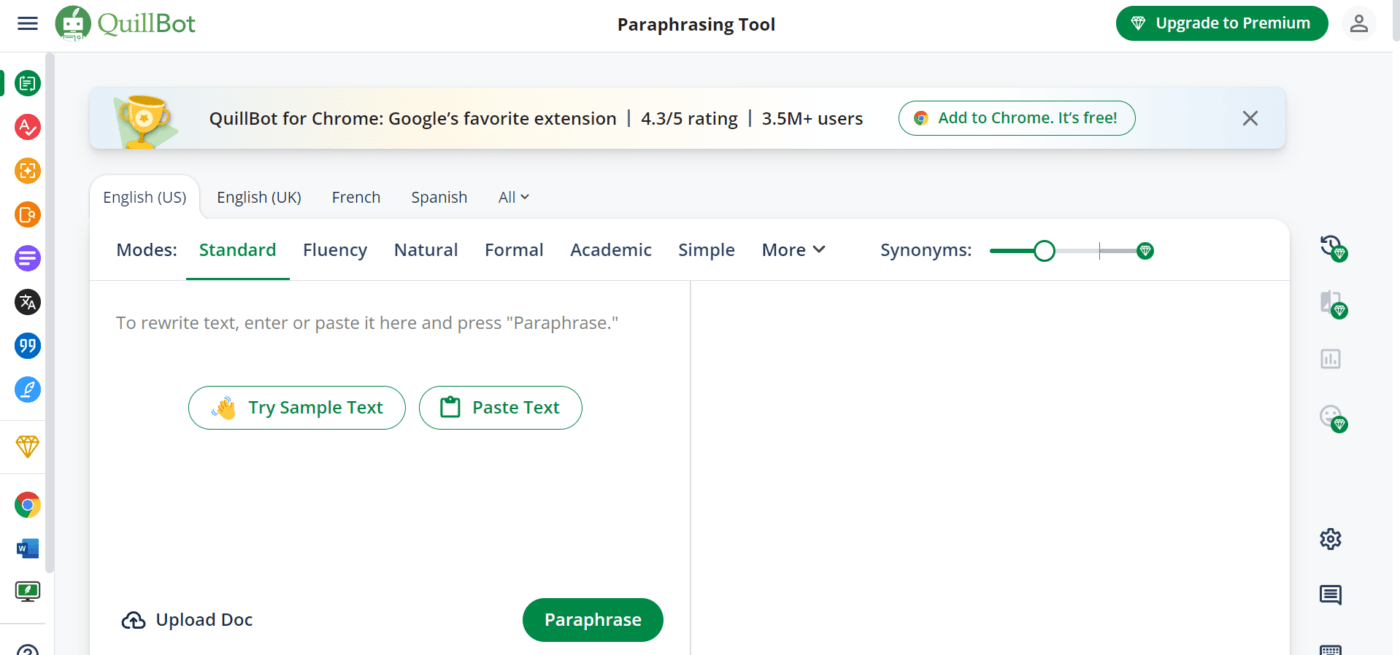This screenshot has height=655, width=1400.
Task: Open the Translator sidebar tool
Action: pyautogui.click(x=28, y=302)
